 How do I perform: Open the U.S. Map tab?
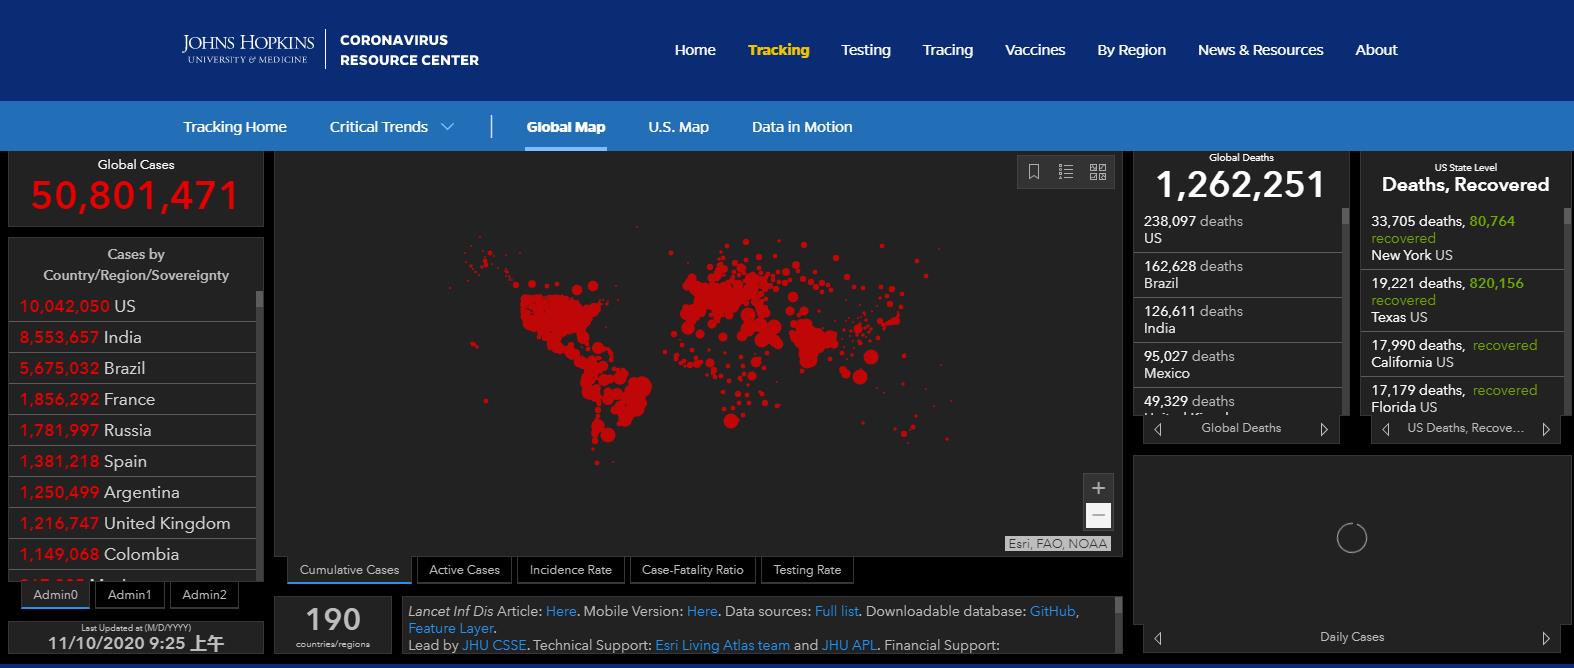point(678,127)
